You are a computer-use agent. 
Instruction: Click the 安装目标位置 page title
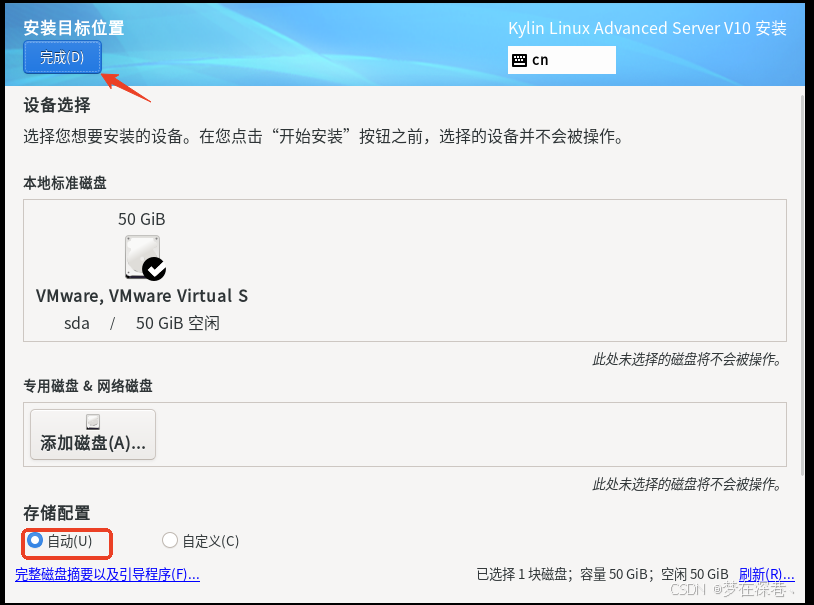[74, 28]
